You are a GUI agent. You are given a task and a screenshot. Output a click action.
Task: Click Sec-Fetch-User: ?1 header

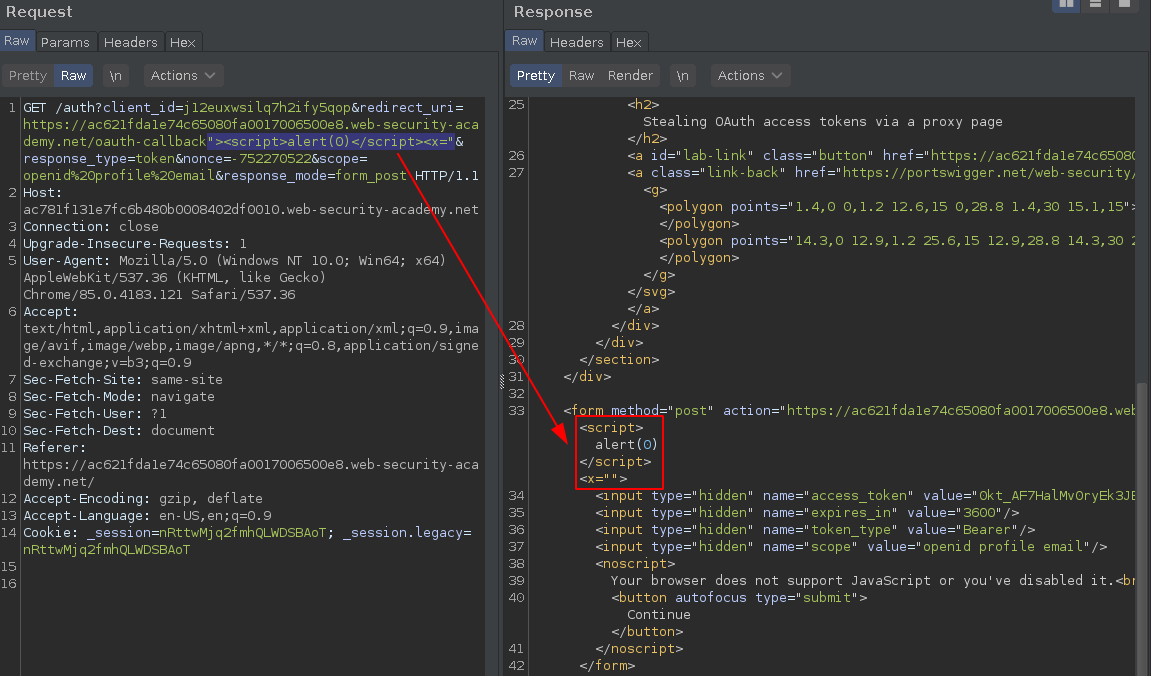(x=95, y=413)
